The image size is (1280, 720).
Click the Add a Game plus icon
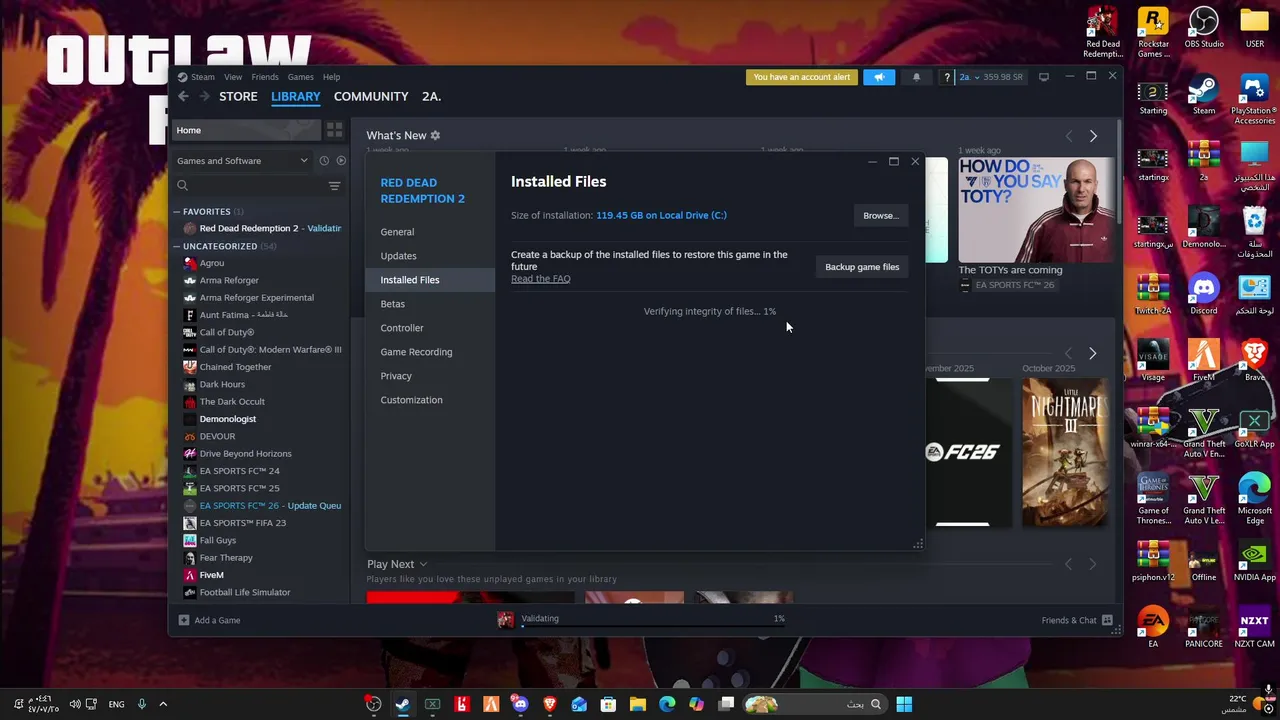point(183,620)
